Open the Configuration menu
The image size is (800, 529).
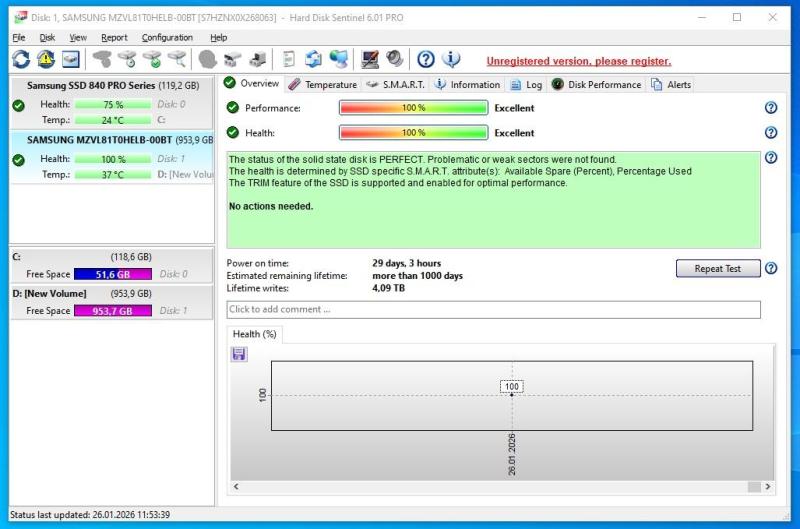point(167,37)
